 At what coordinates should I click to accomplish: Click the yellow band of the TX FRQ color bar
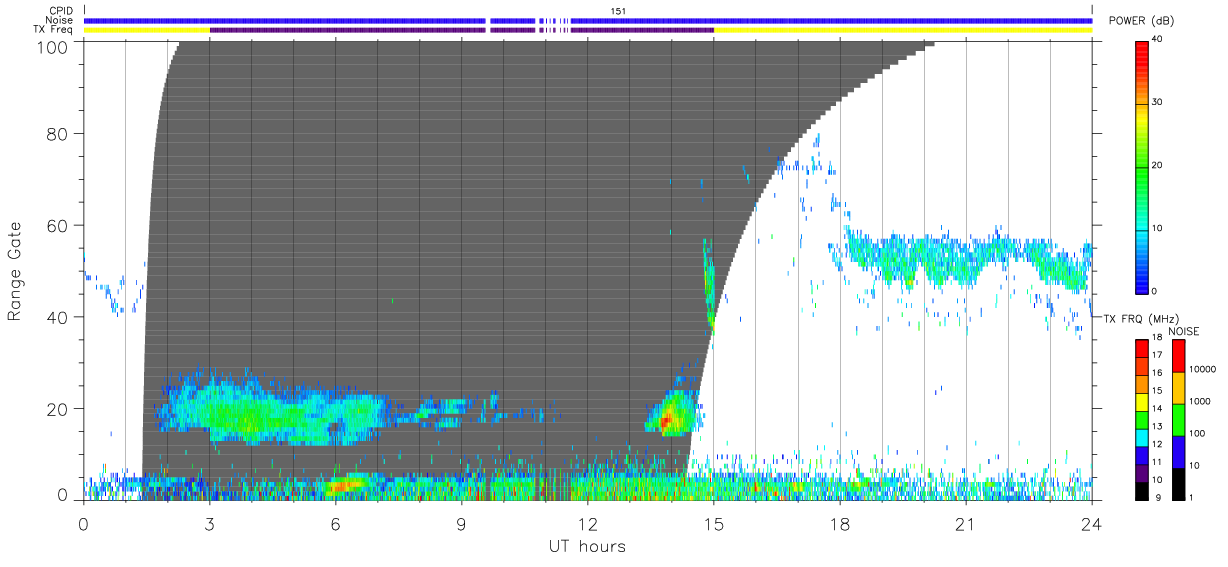1143,403
